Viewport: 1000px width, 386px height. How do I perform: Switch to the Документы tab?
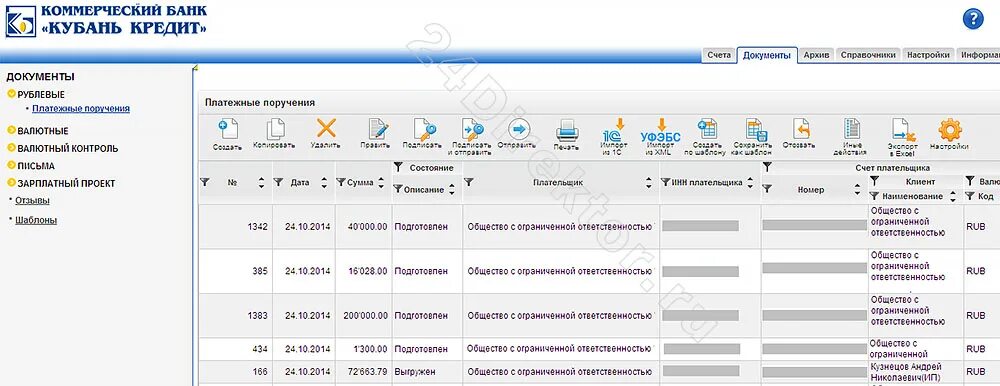pos(767,55)
